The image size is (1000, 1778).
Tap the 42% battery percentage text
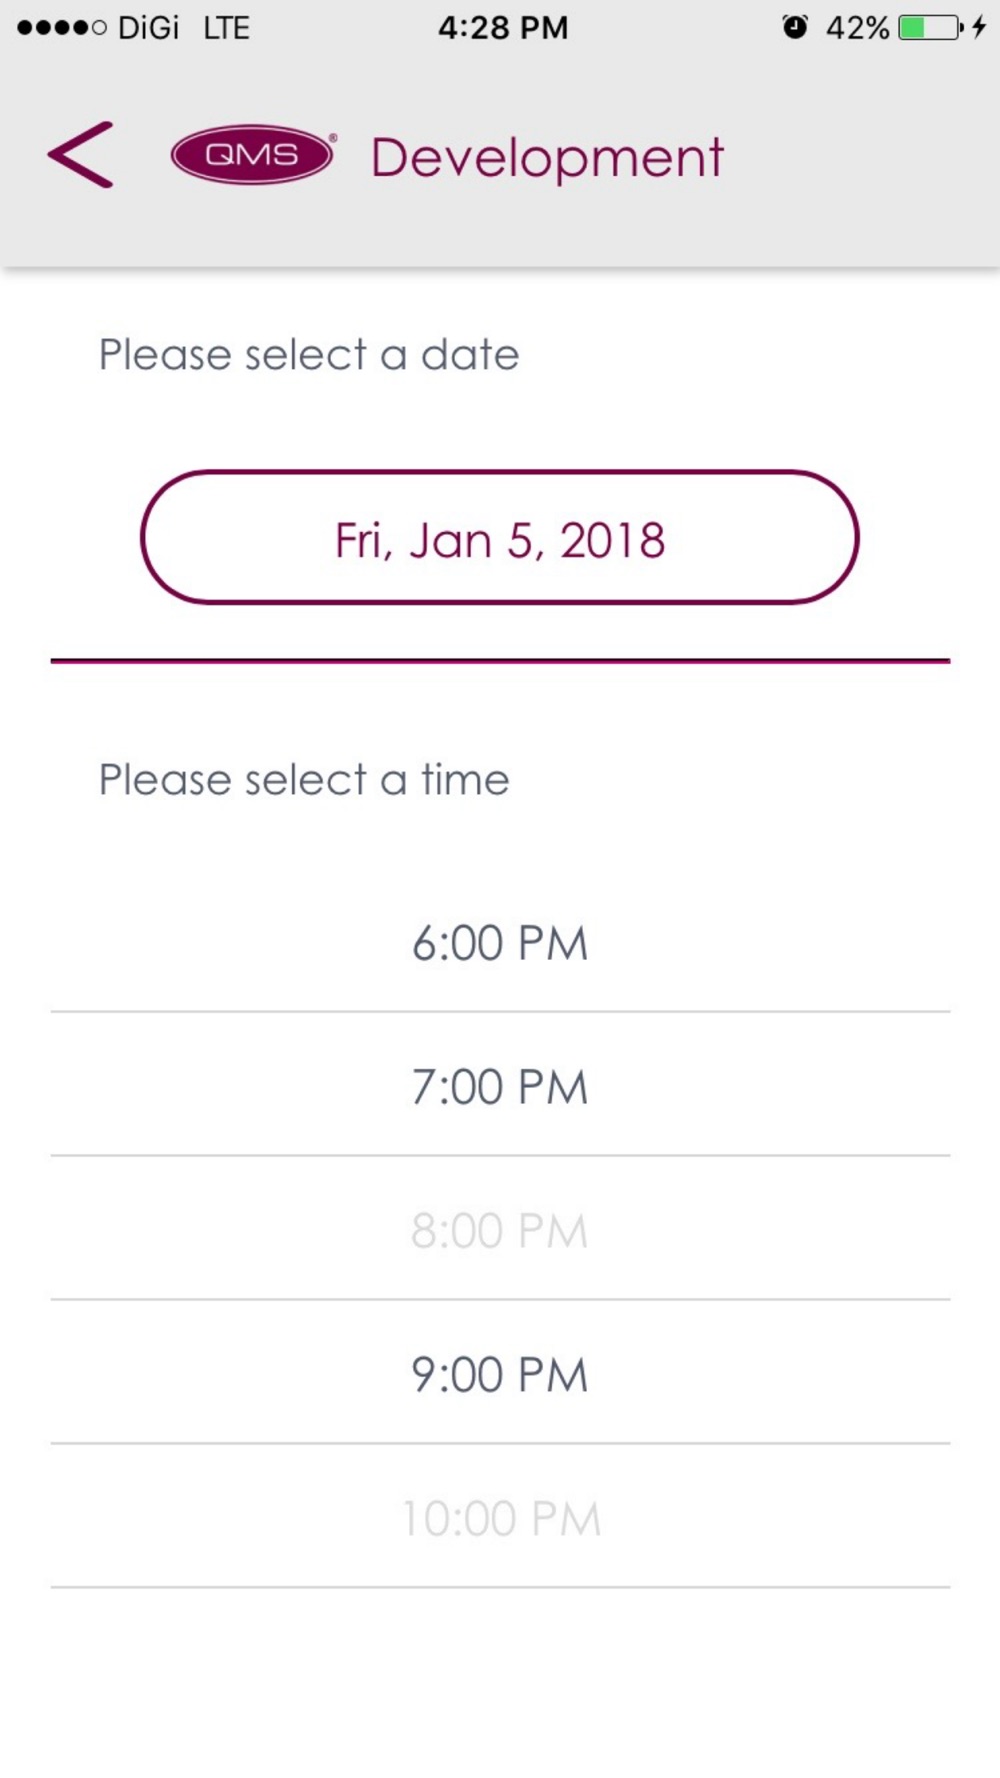[x=857, y=28]
